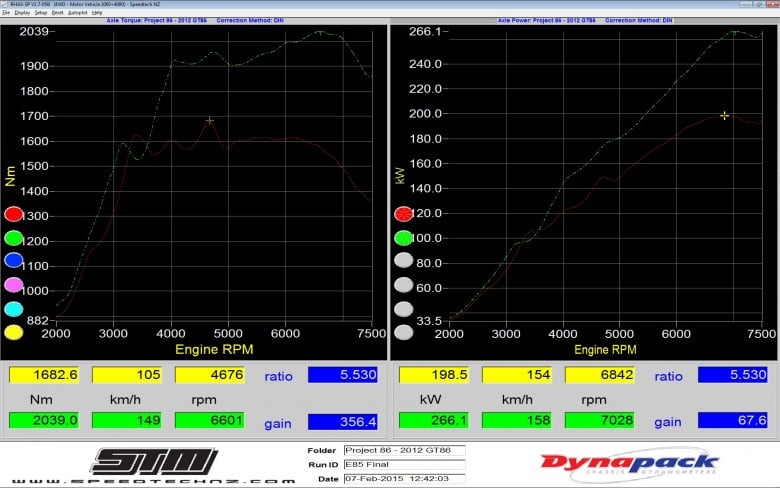Click the Nm axis label on torque graph

pyautogui.click(x=10, y=176)
